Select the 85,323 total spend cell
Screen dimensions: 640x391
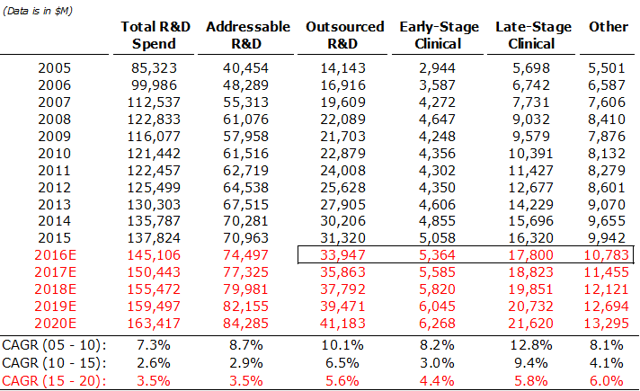[x=154, y=68]
